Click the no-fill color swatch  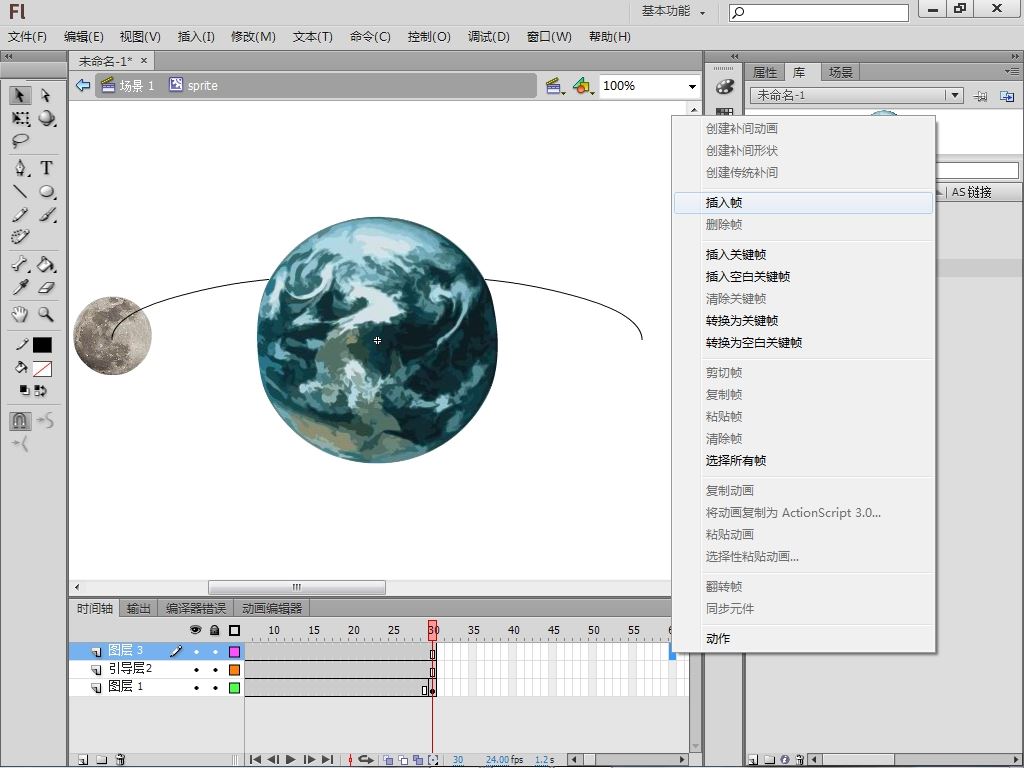(x=42, y=369)
